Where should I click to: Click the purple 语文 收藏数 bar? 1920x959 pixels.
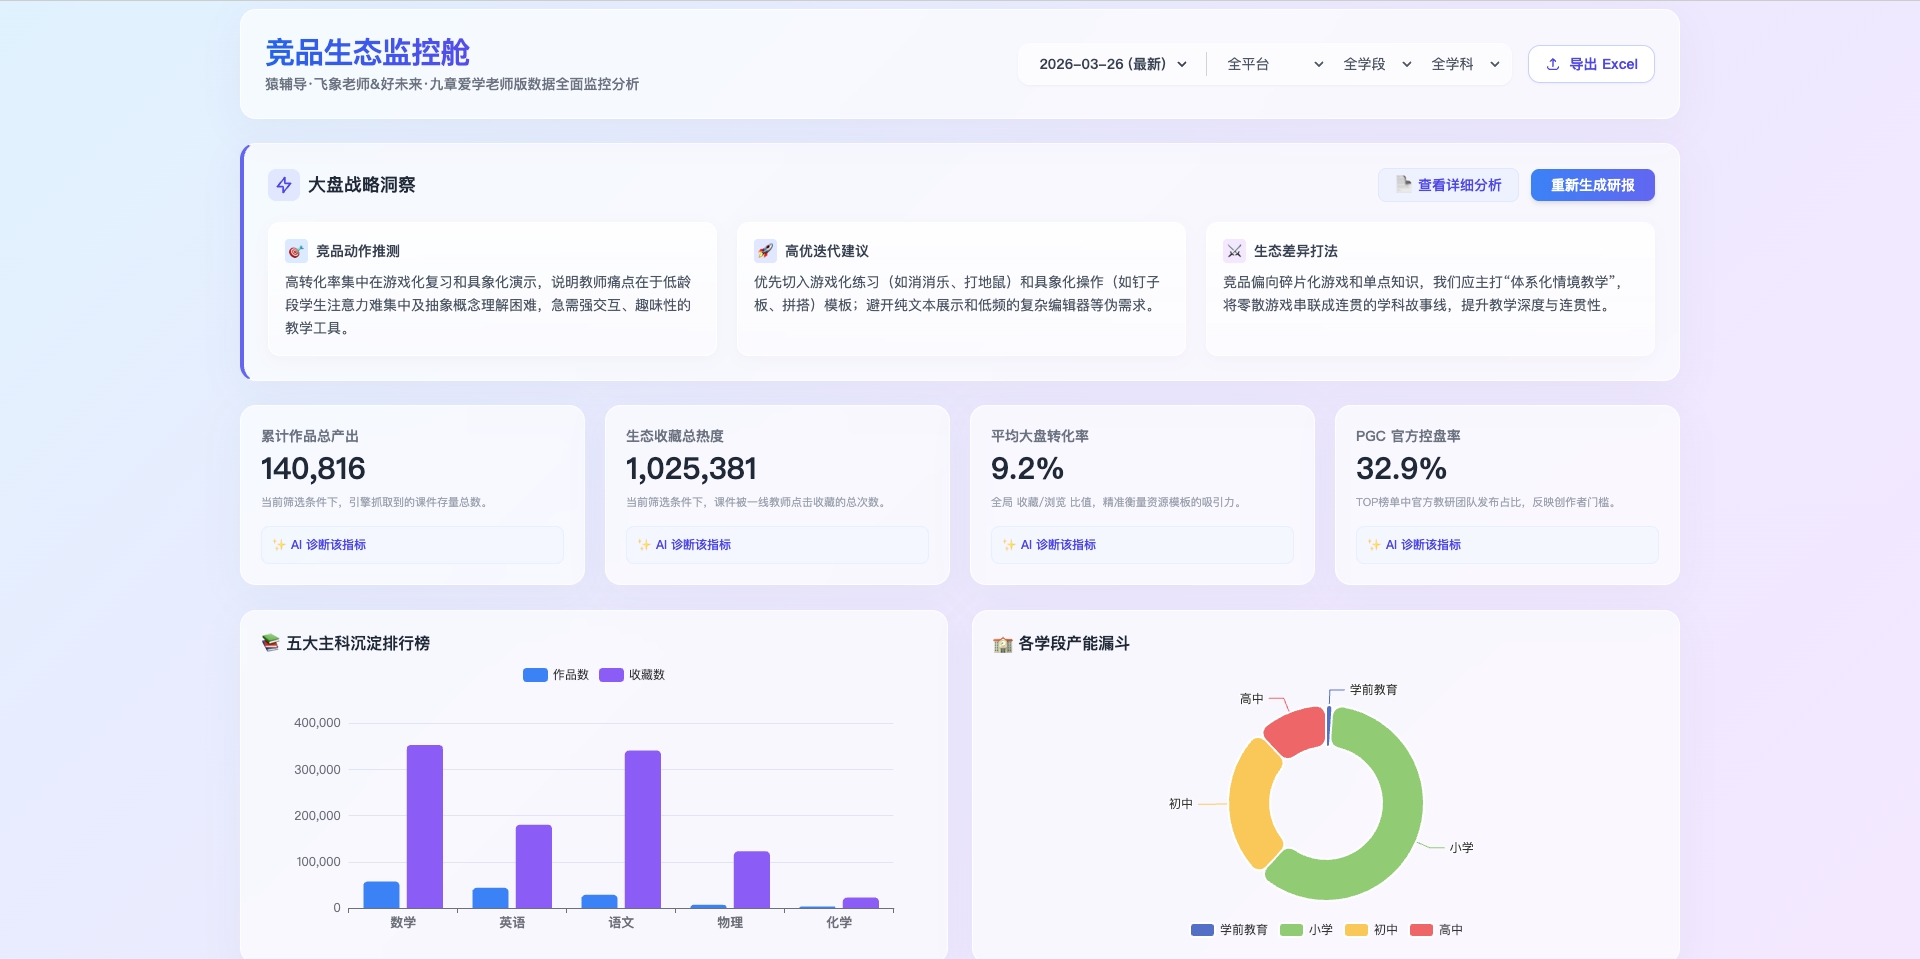click(x=642, y=828)
